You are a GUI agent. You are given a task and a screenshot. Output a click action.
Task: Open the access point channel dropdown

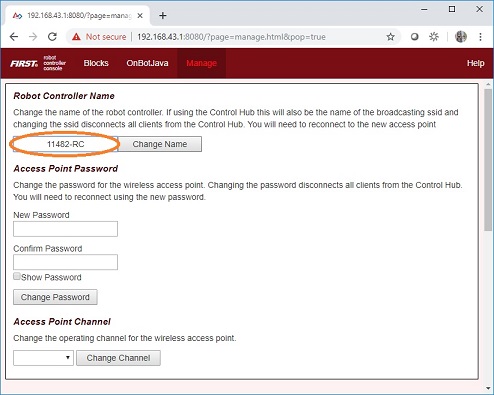point(43,358)
